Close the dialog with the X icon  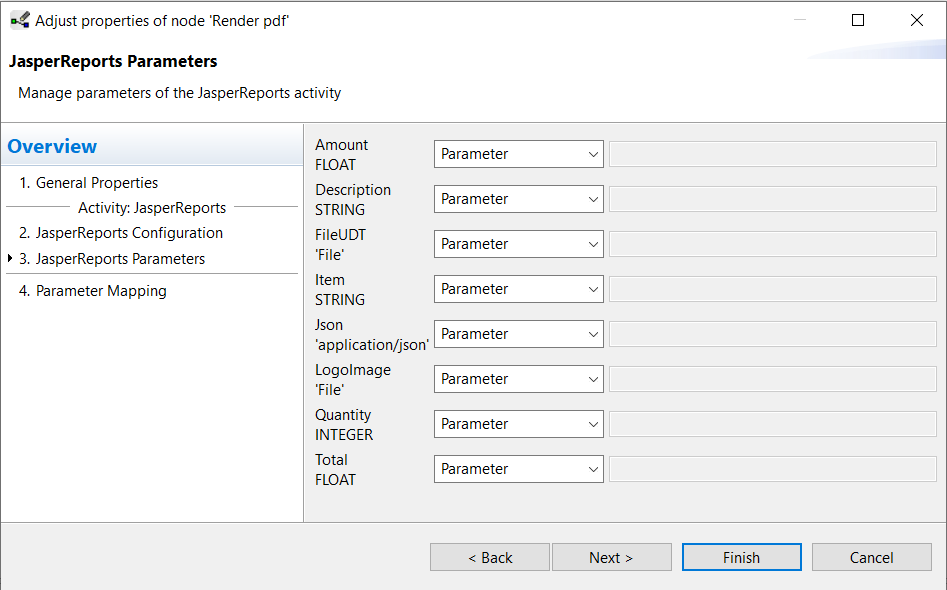click(x=916, y=20)
